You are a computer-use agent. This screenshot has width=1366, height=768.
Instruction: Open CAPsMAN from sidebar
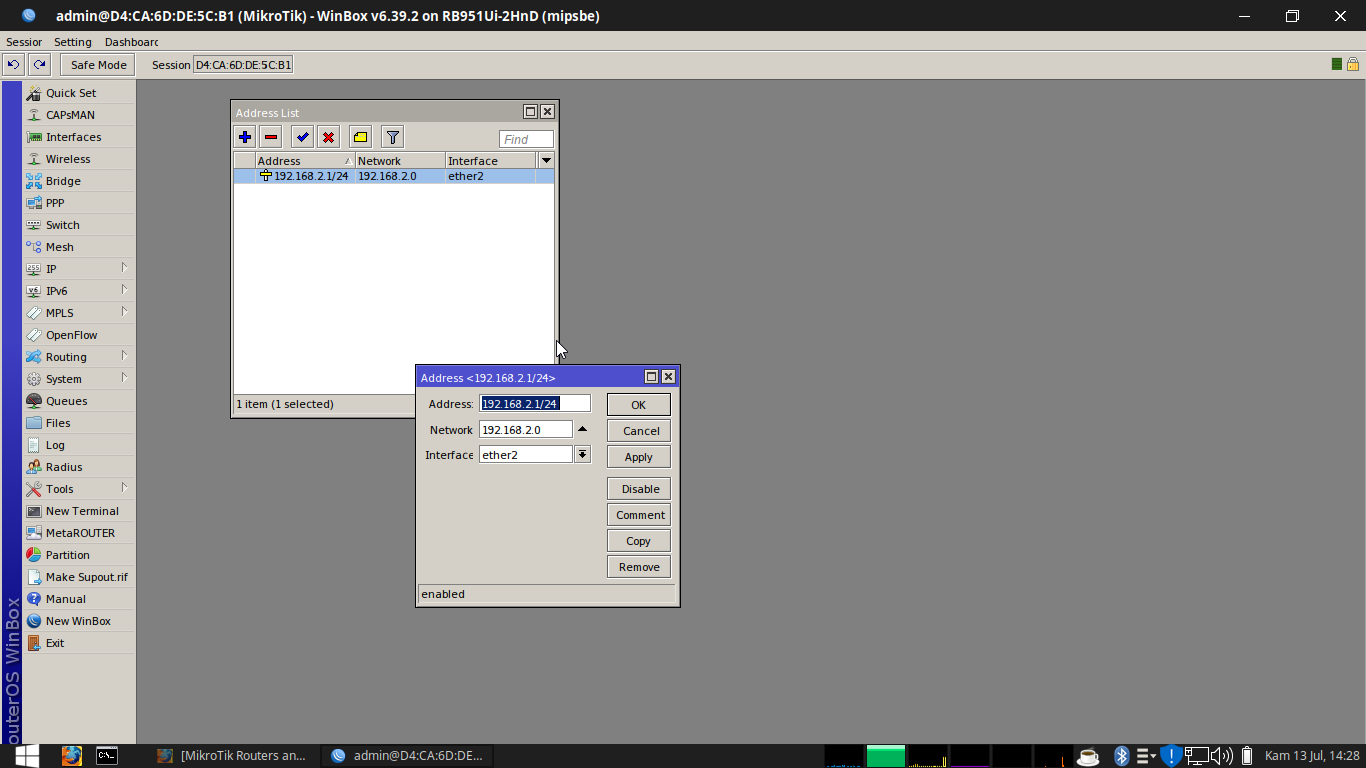coord(79,115)
